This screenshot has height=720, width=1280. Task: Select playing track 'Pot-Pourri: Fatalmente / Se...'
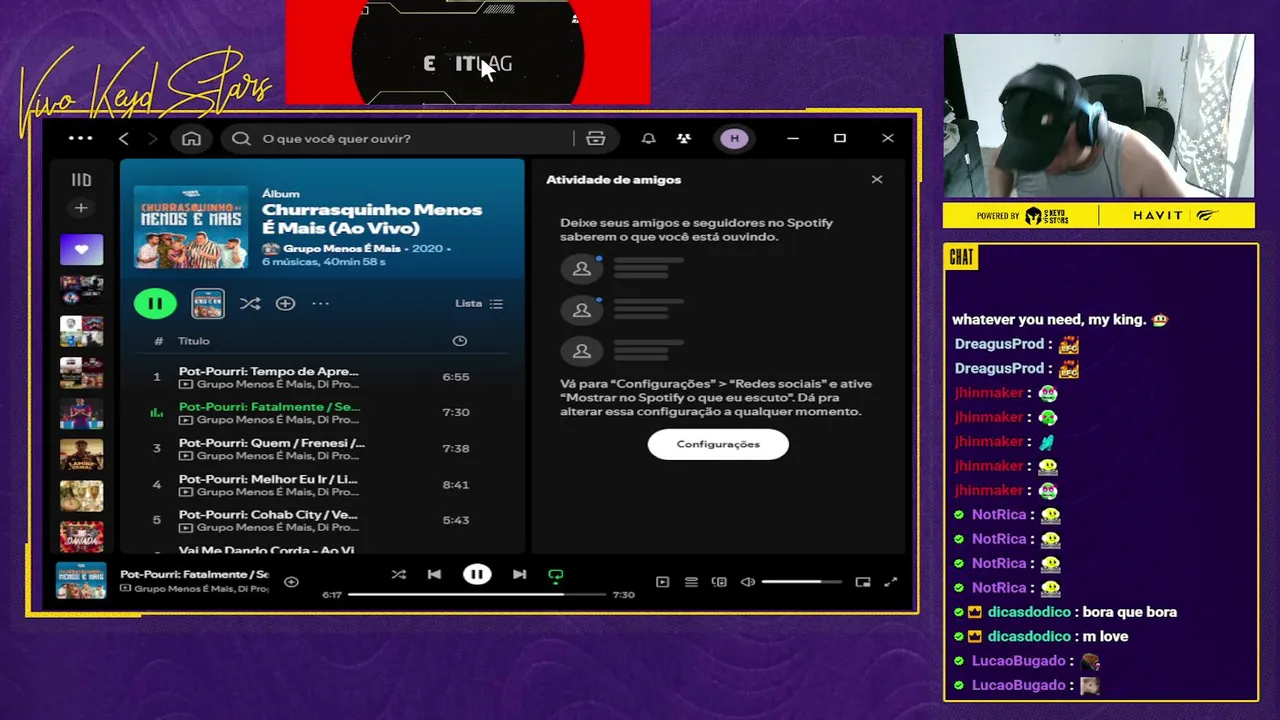pyautogui.click(x=322, y=412)
